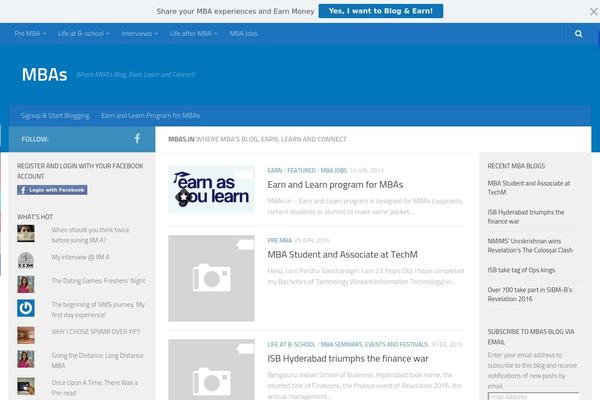Open 'earn as you learn' thumbnail
Viewport: 600px width, 400px height.
(x=211, y=189)
